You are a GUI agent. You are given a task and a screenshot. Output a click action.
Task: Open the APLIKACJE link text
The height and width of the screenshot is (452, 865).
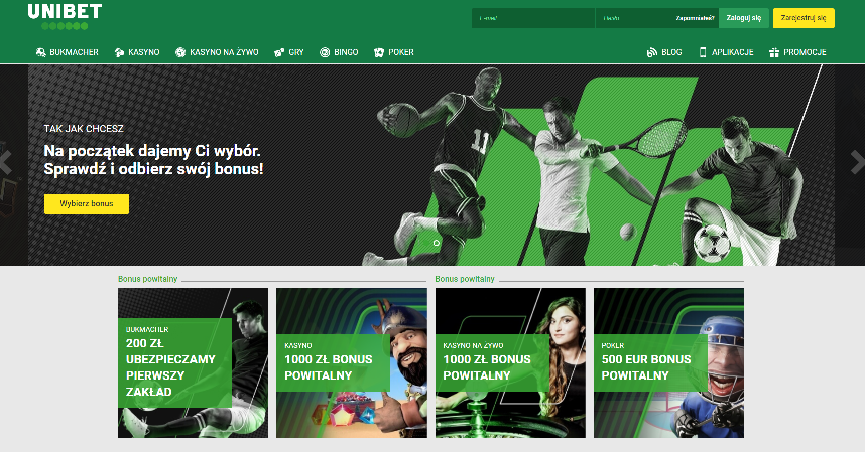733,52
